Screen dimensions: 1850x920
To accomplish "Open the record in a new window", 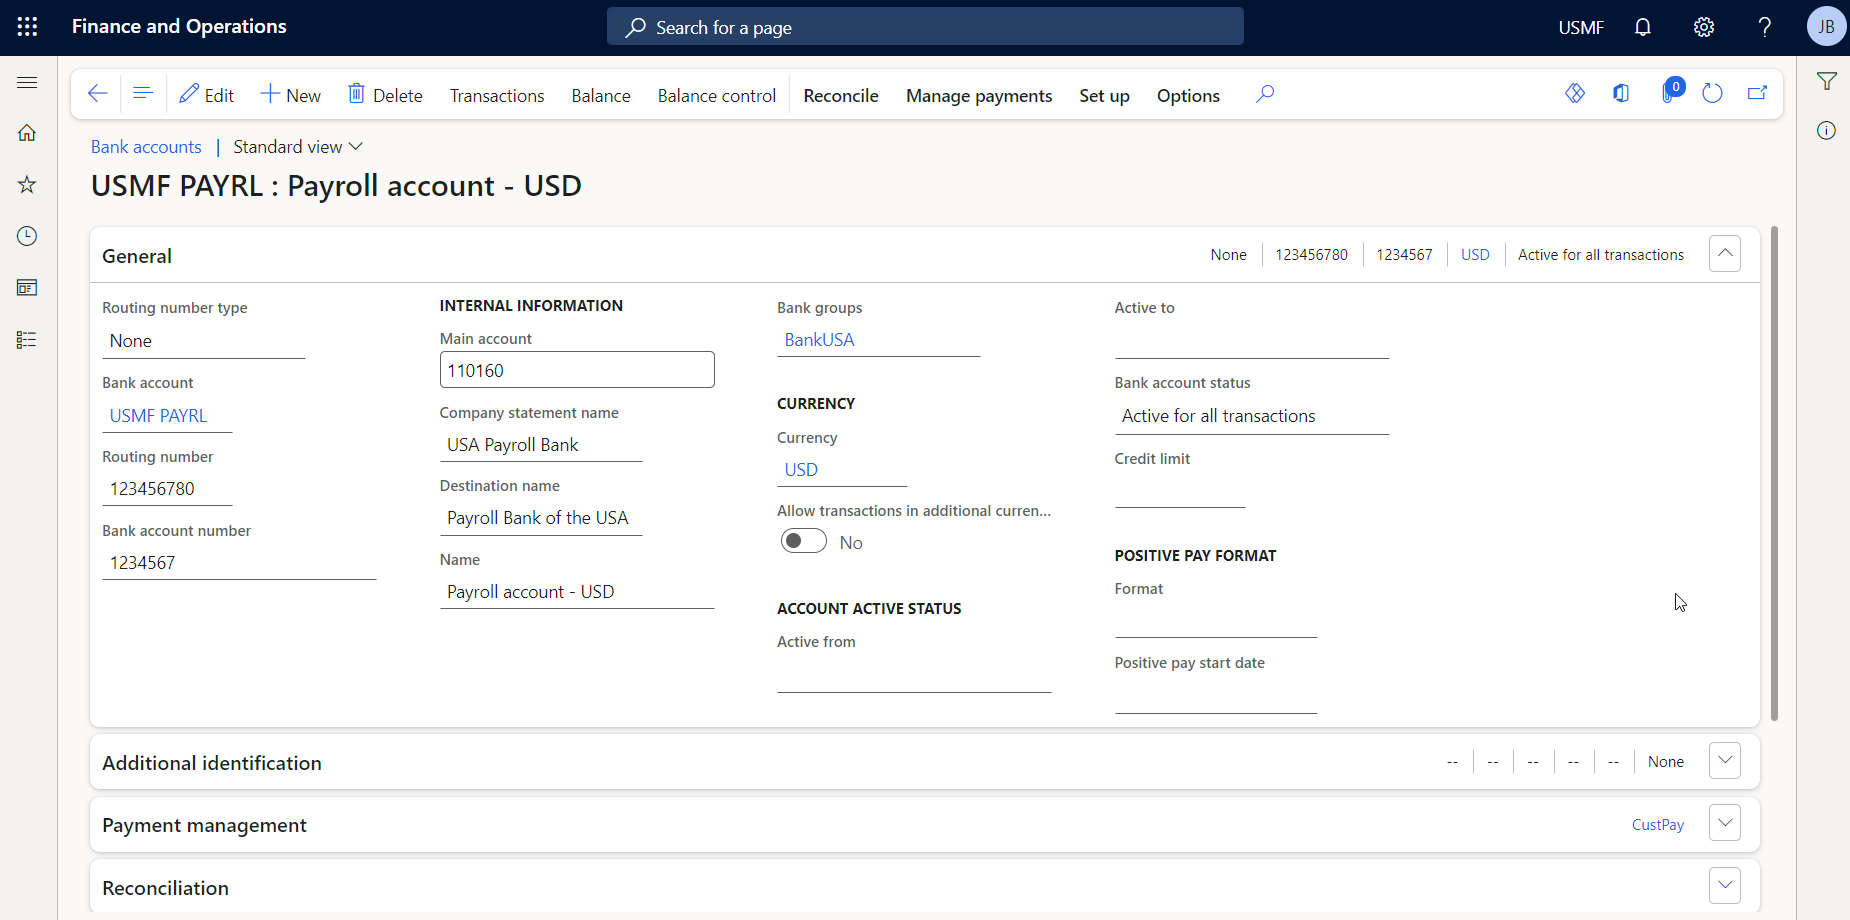I will tap(1758, 92).
